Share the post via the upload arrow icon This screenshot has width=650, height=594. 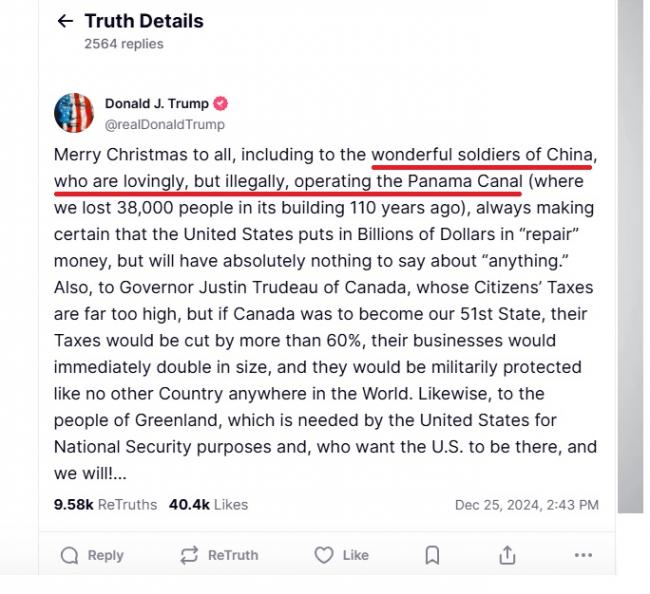[x=507, y=555]
